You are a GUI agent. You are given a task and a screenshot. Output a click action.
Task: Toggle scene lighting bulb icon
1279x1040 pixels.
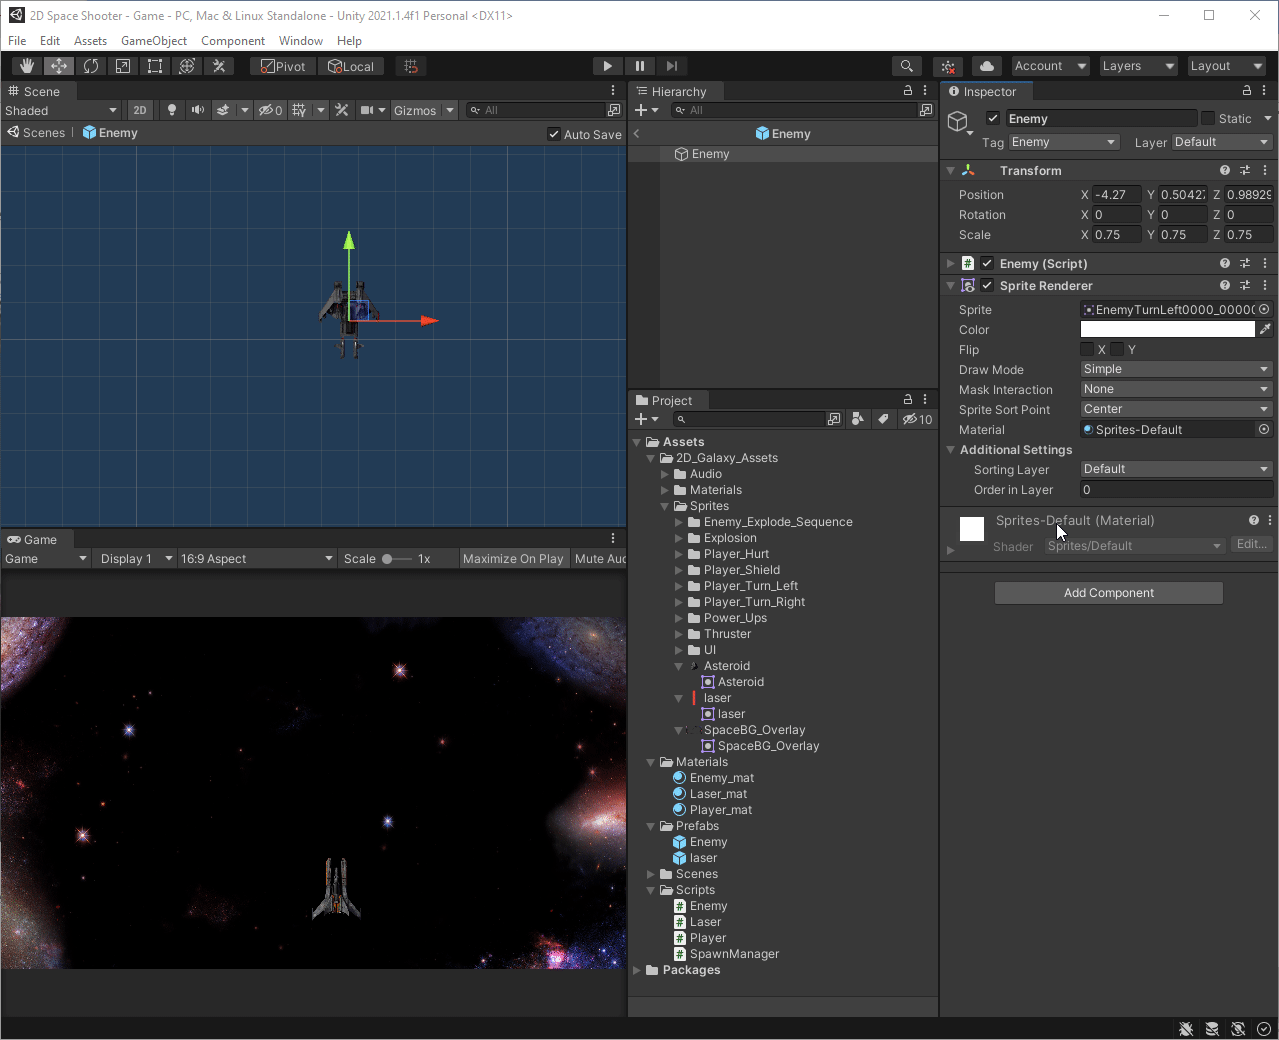click(172, 110)
